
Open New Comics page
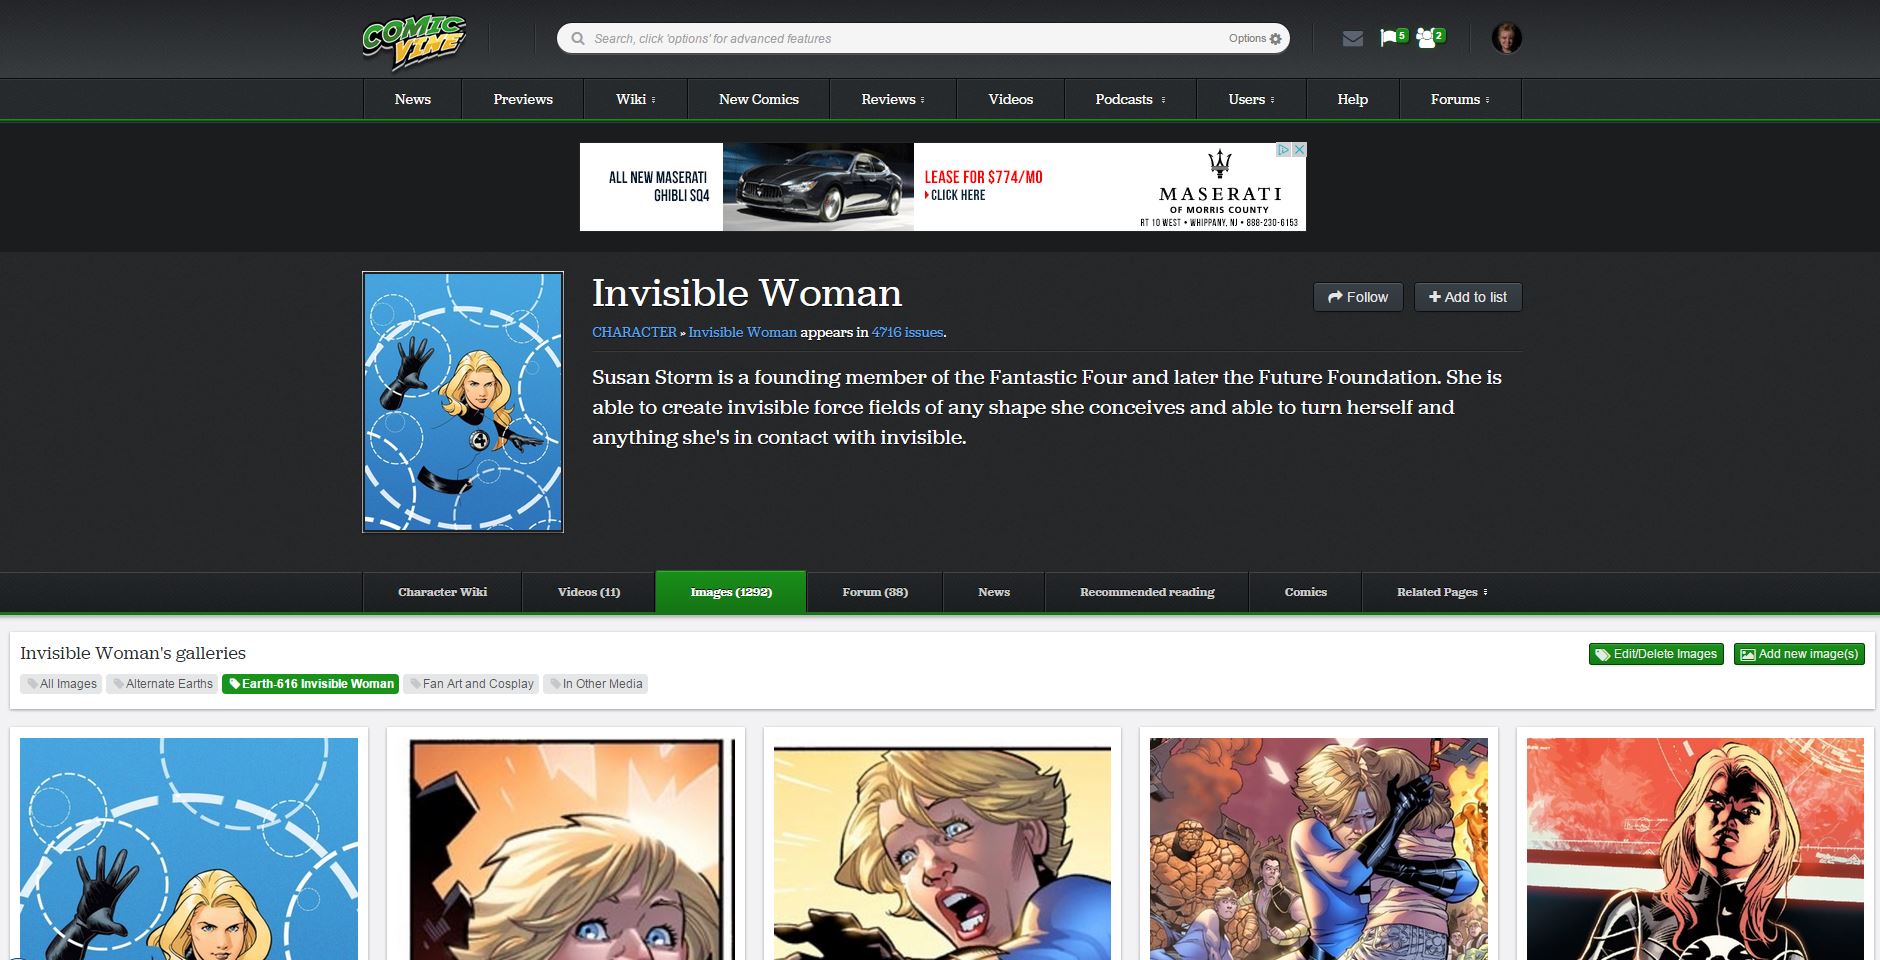coord(758,99)
